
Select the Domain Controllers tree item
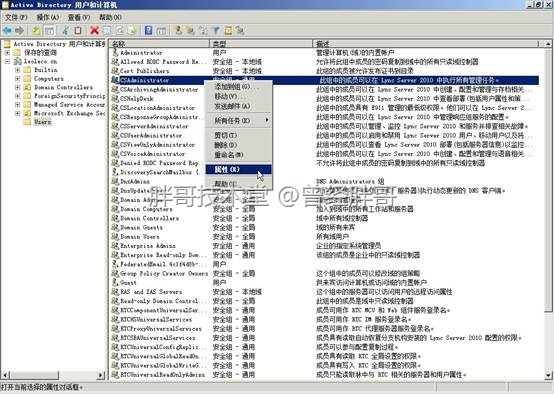pyautogui.click(x=64, y=87)
